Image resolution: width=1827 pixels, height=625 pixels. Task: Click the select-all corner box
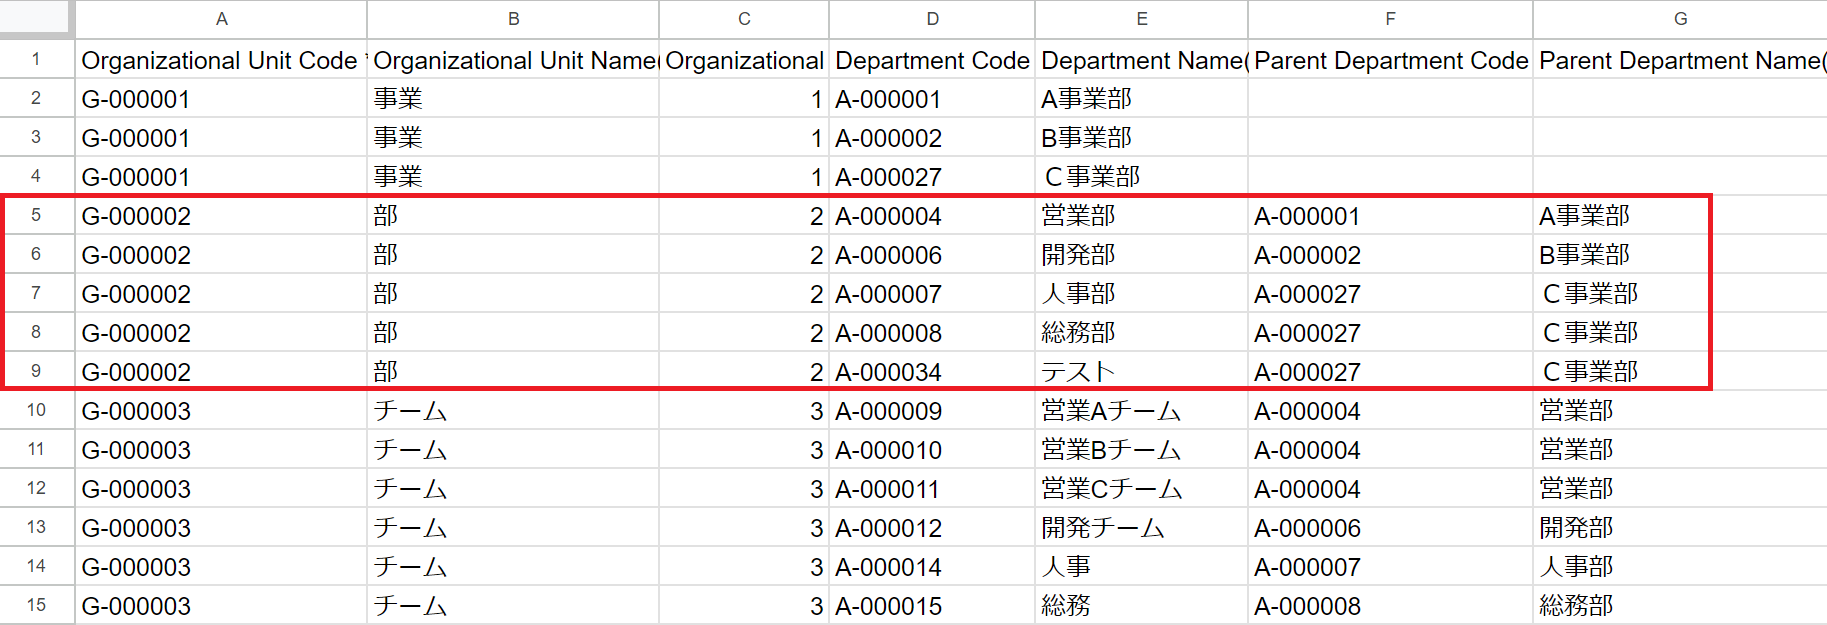(x=36, y=17)
